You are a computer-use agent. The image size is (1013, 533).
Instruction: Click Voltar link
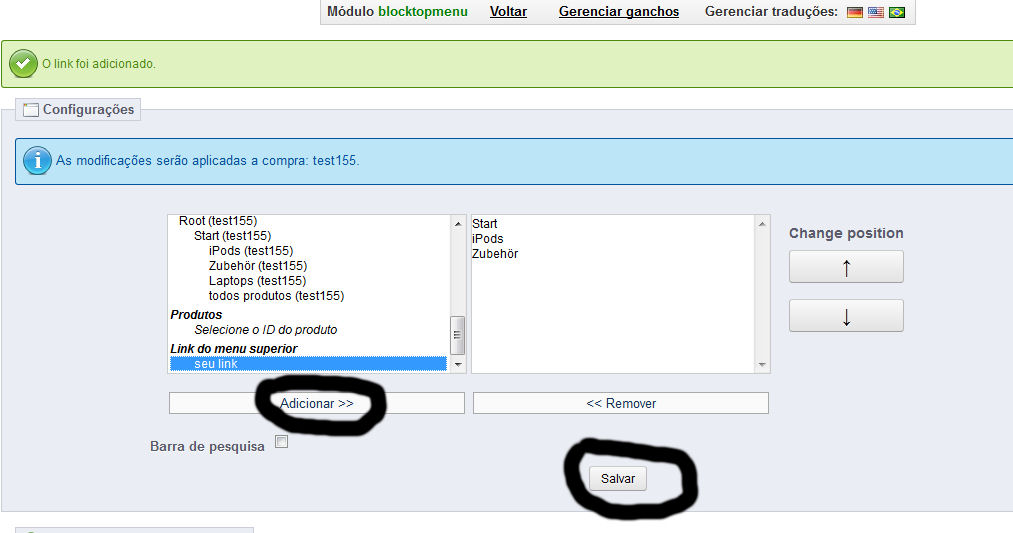(x=508, y=12)
